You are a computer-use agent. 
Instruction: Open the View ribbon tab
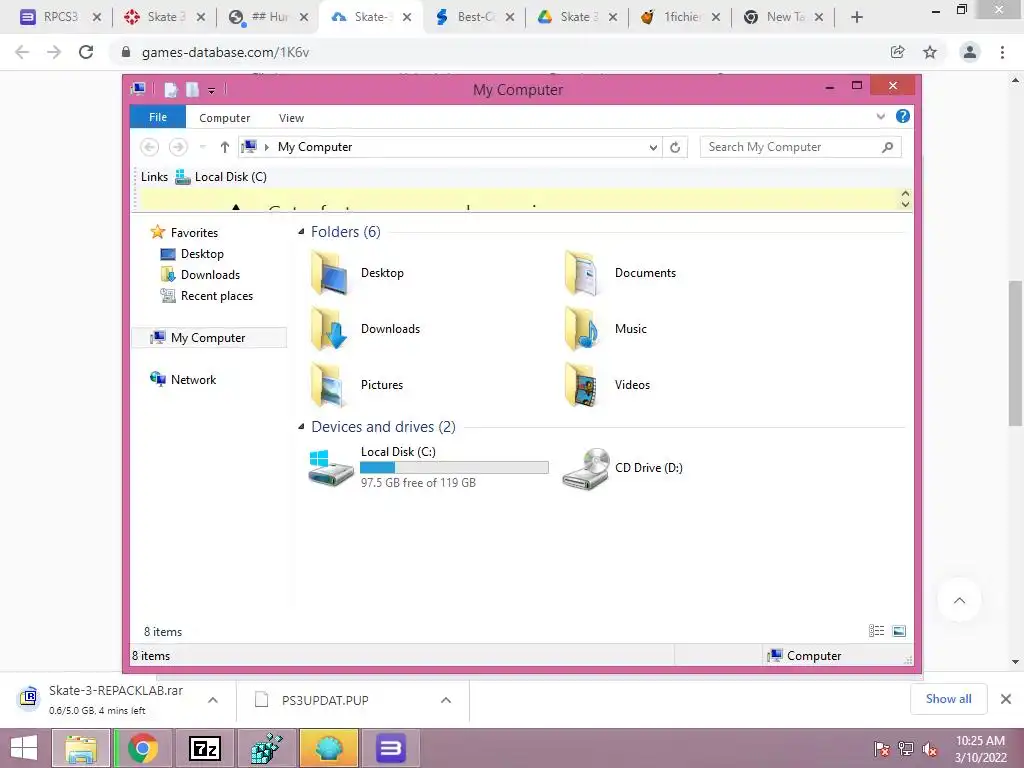tap(291, 118)
